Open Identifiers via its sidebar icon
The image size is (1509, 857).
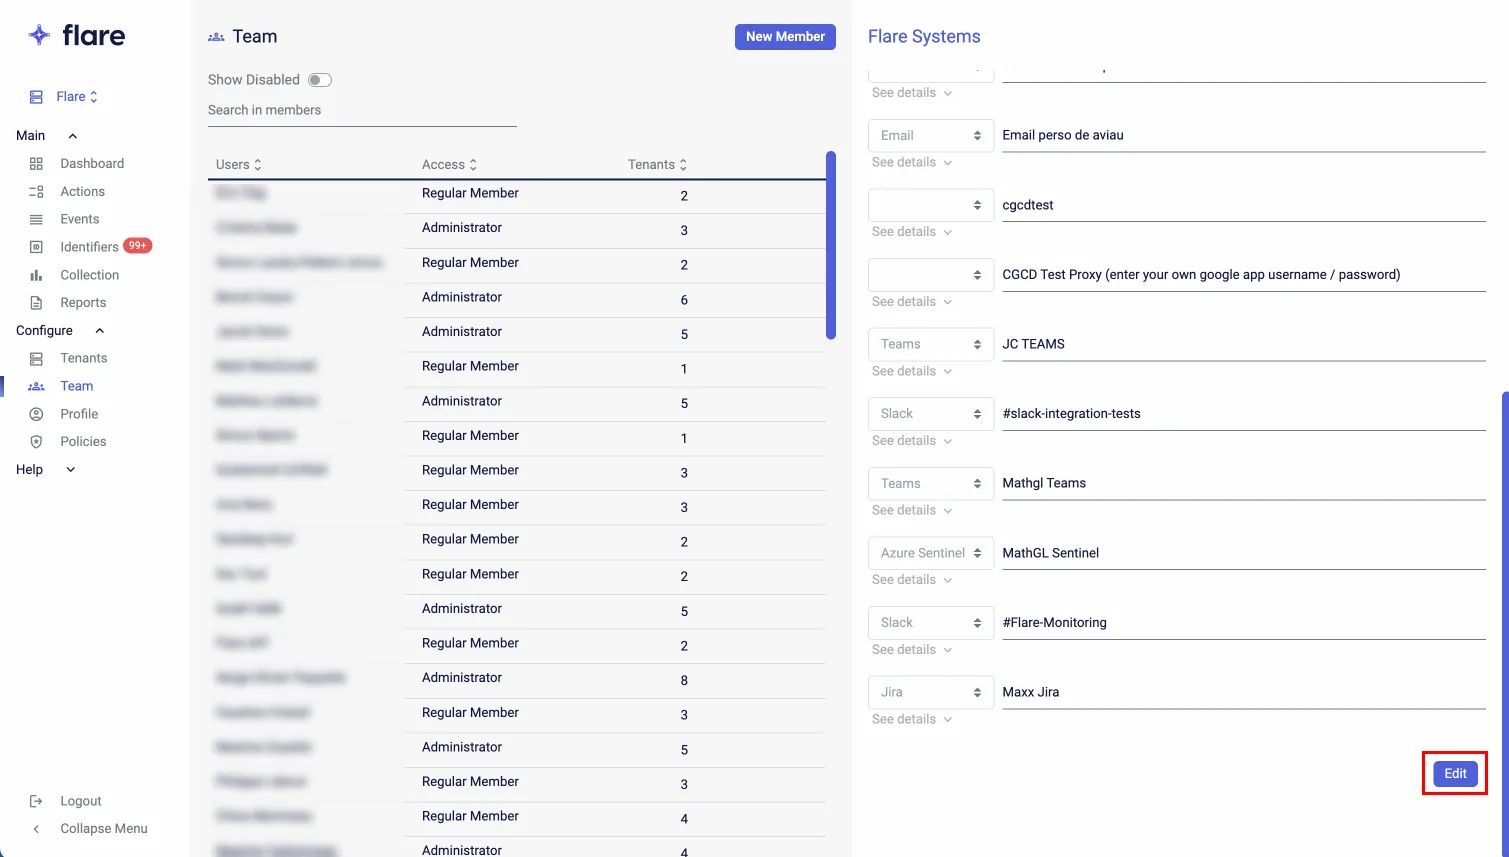[x=36, y=247]
